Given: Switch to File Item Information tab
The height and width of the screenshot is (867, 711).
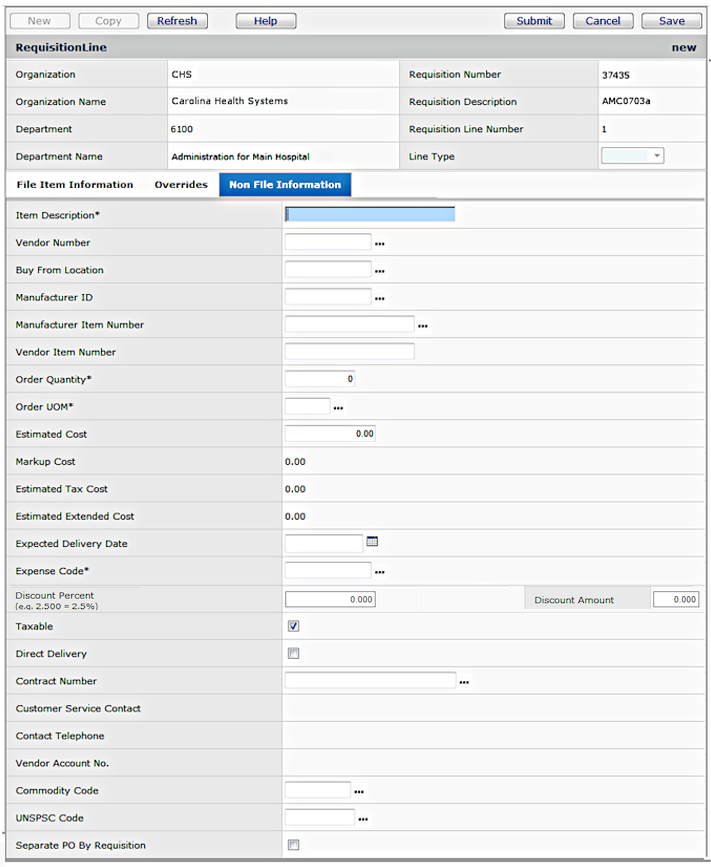Looking at the screenshot, I should click(x=75, y=185).
